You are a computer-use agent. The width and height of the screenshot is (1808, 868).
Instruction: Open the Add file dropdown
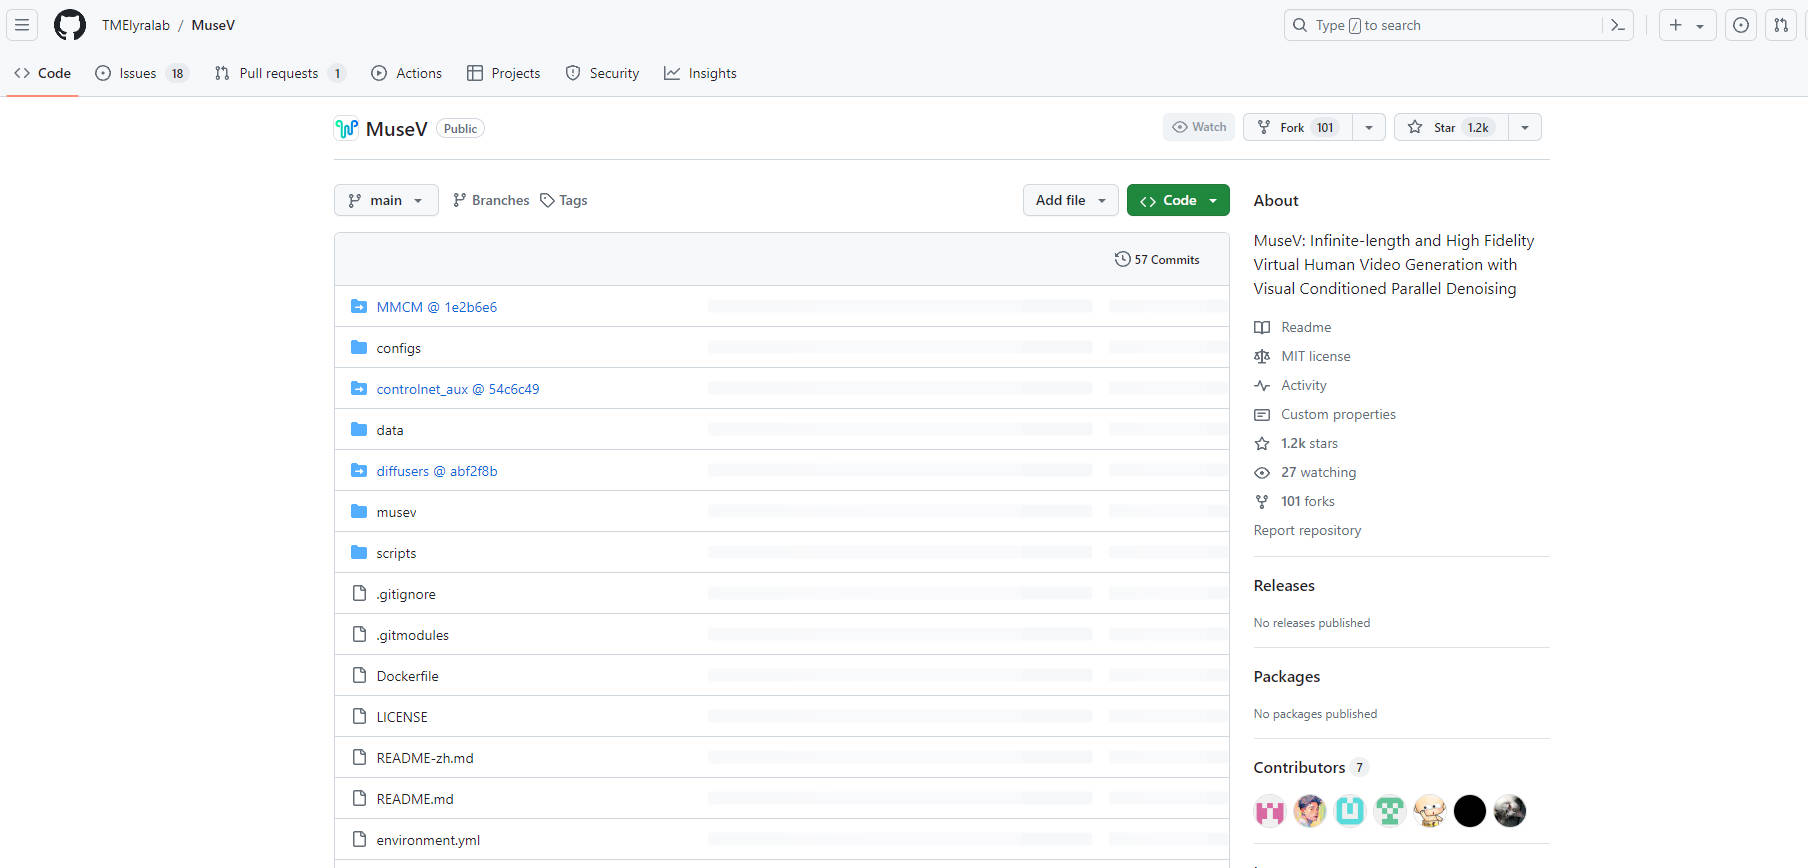tap(1070, 200)
